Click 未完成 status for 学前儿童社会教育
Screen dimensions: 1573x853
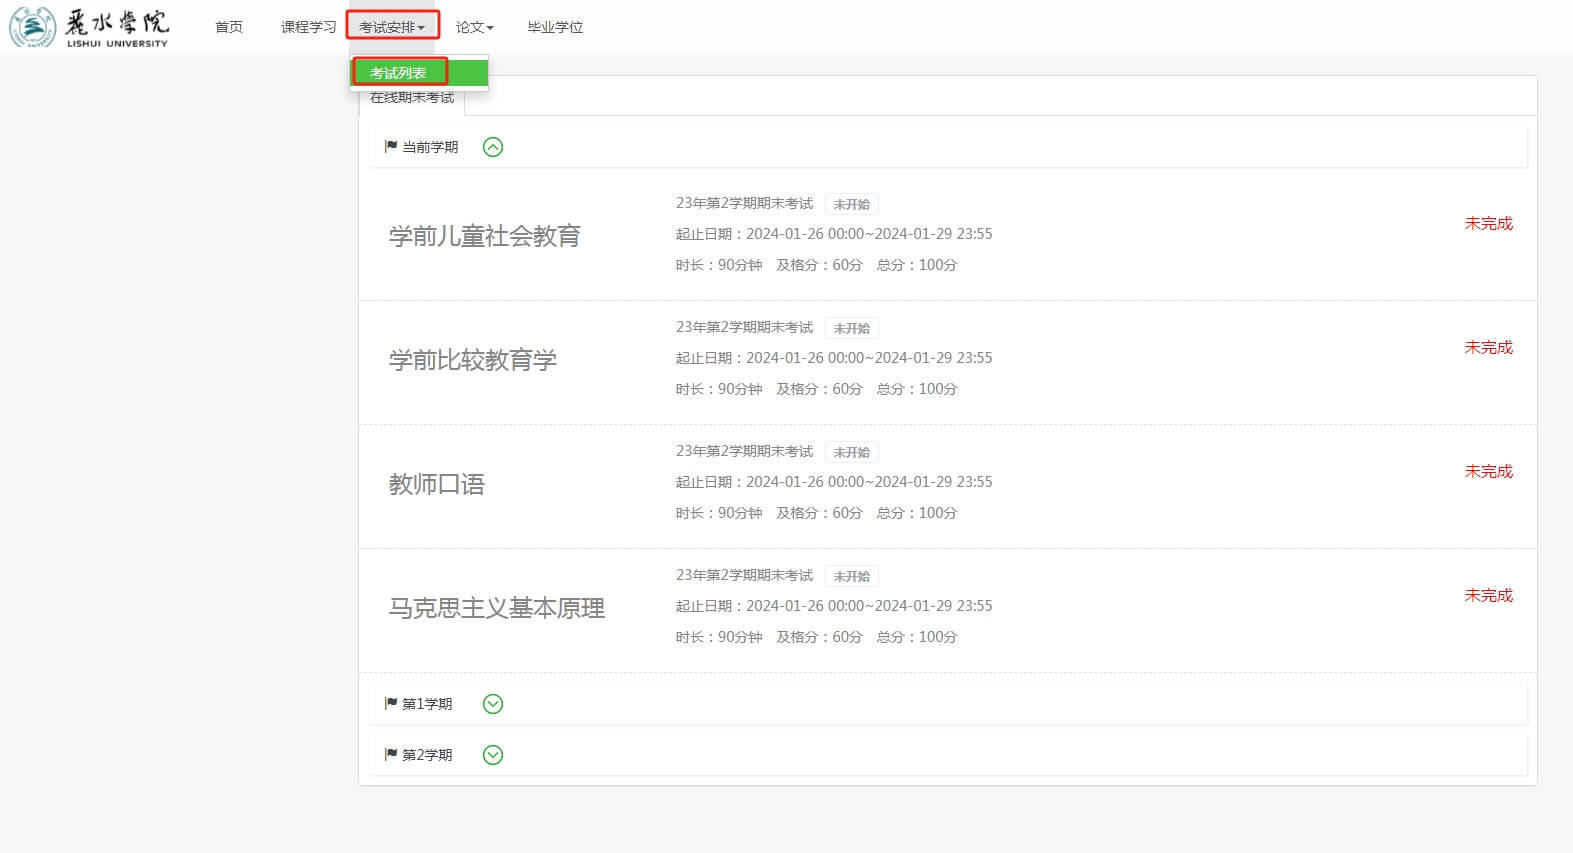coord(1488,223)
